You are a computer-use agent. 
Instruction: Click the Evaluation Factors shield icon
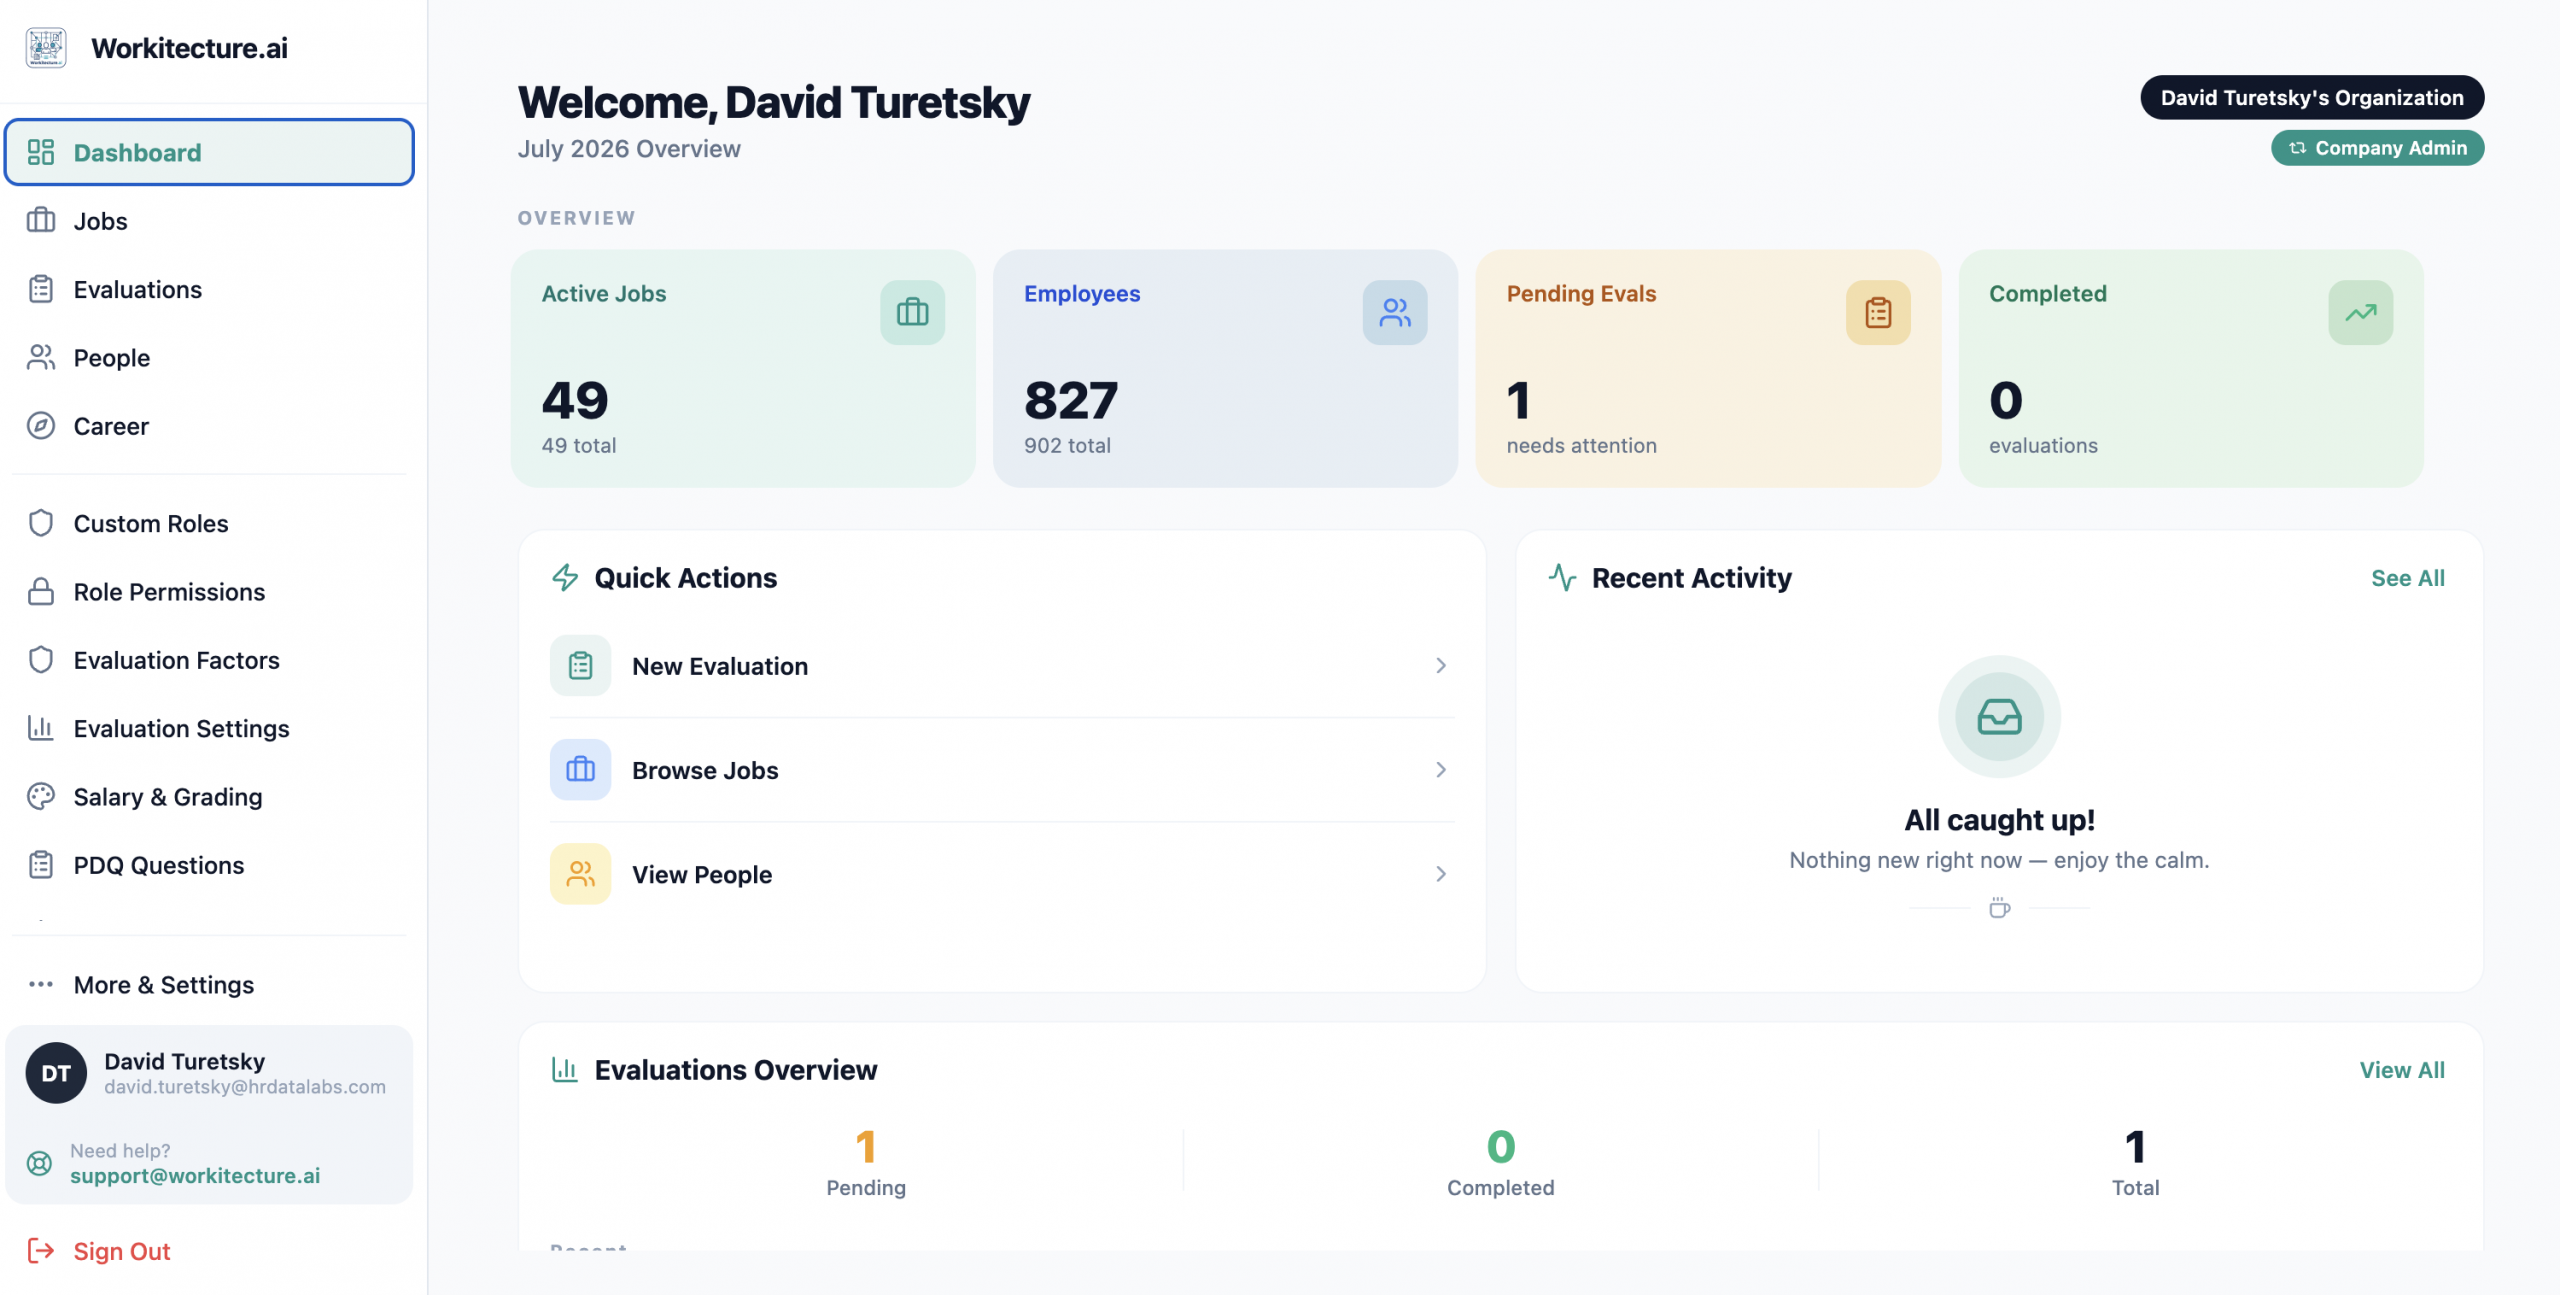pos(41,660)
